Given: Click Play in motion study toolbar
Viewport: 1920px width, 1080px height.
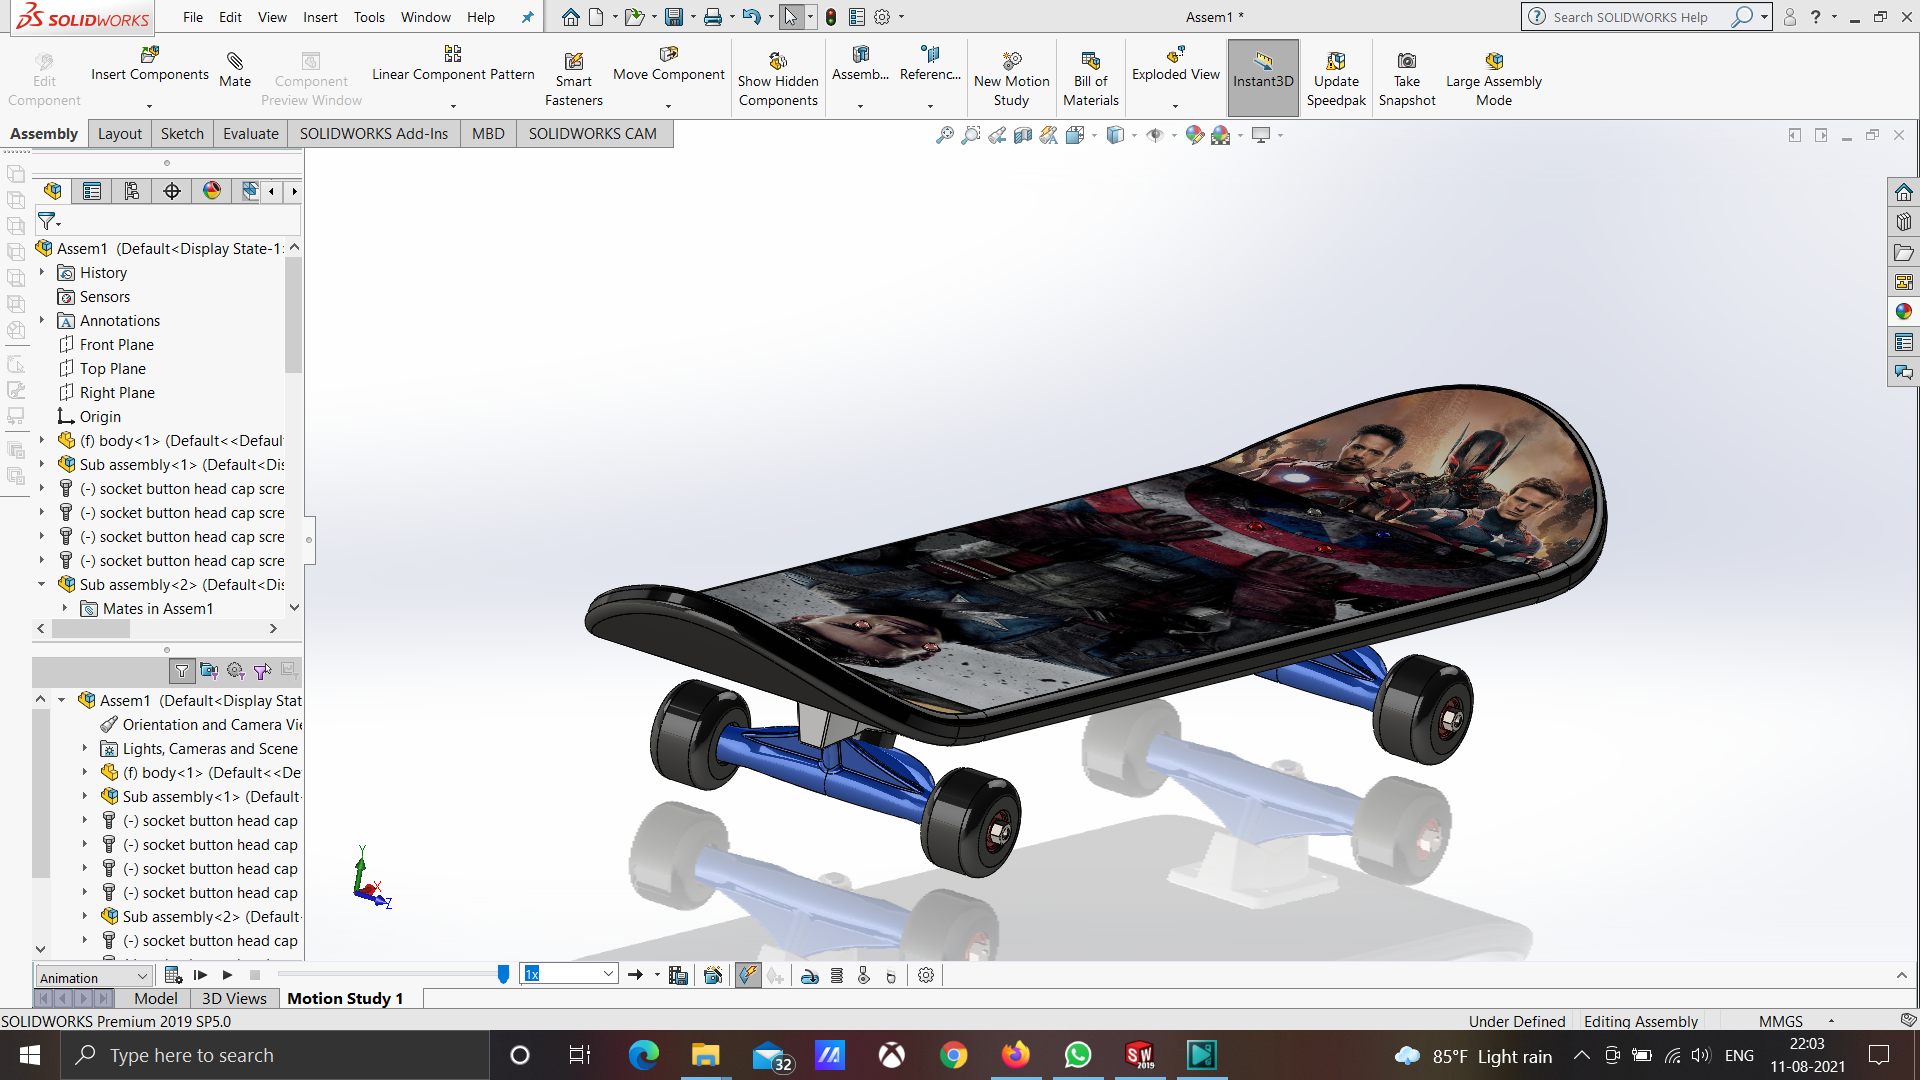Looking at the screenshot, I should [x=228, y=975].
